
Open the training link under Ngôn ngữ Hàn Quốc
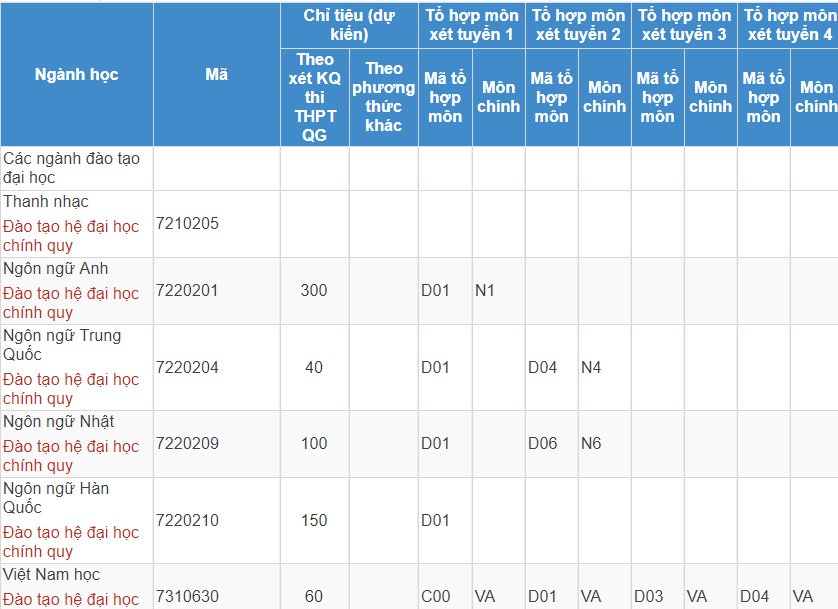71,542
